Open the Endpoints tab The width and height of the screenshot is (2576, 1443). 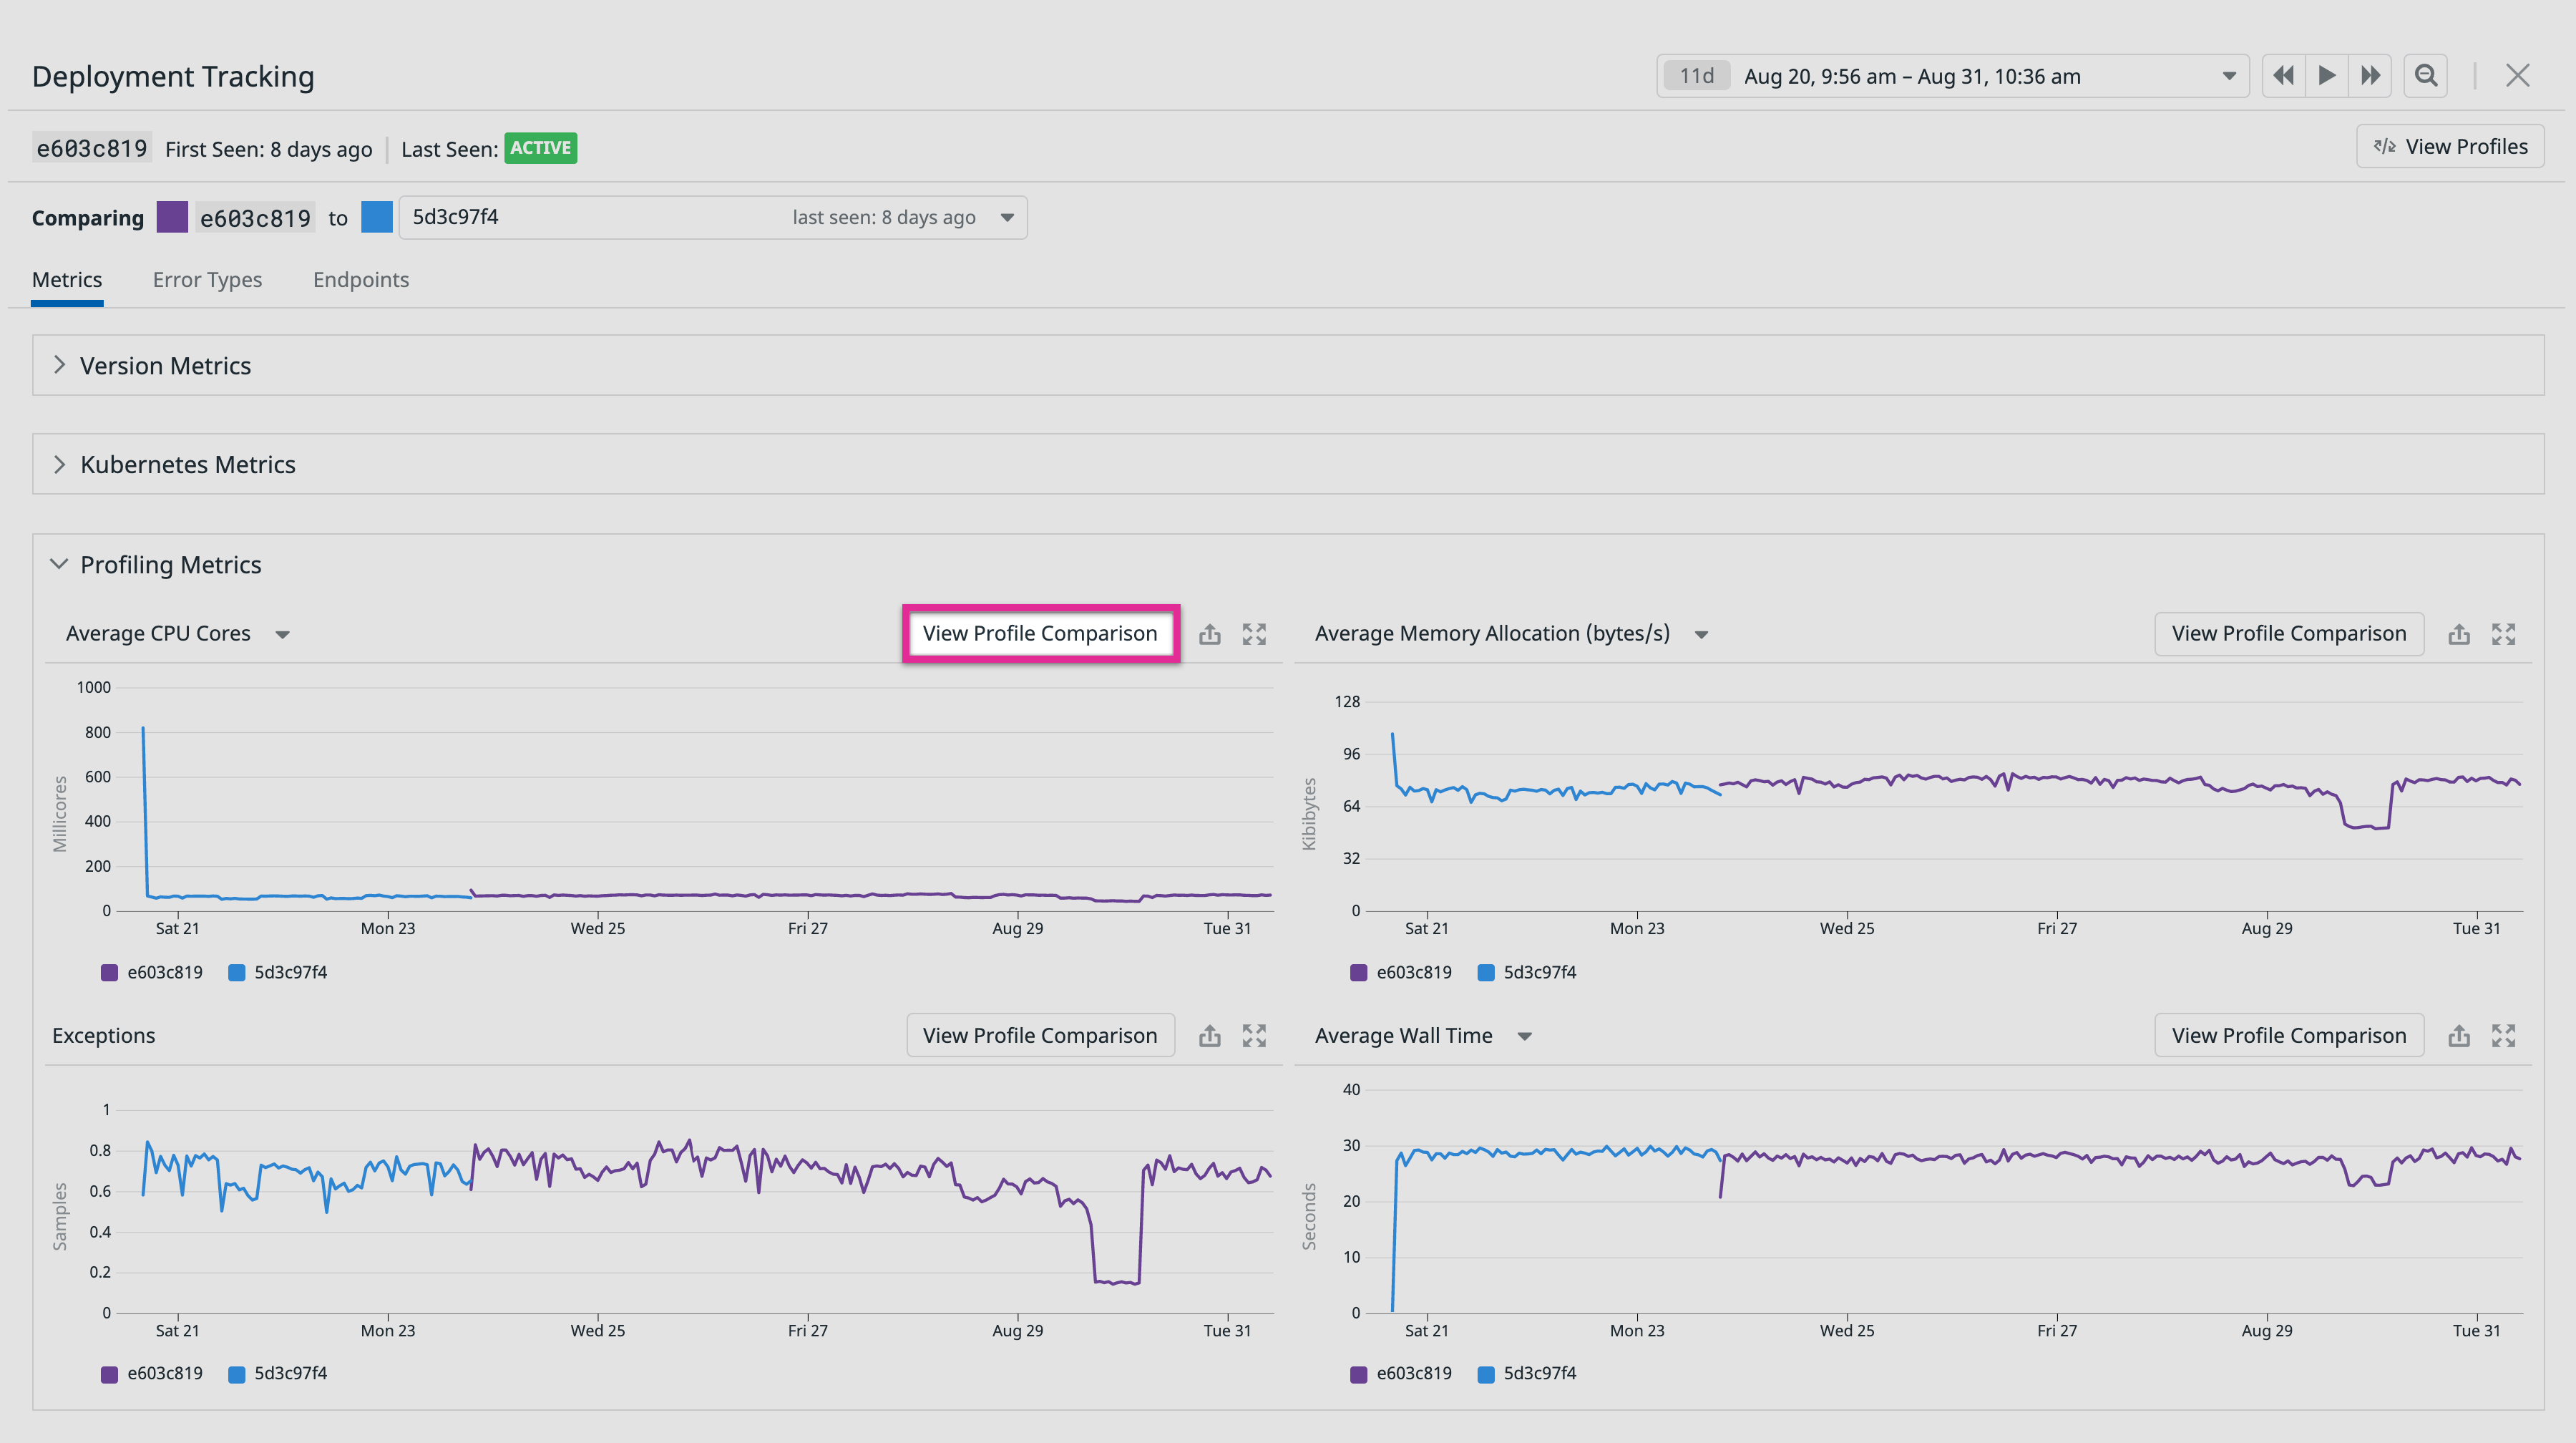pos(361,279)
